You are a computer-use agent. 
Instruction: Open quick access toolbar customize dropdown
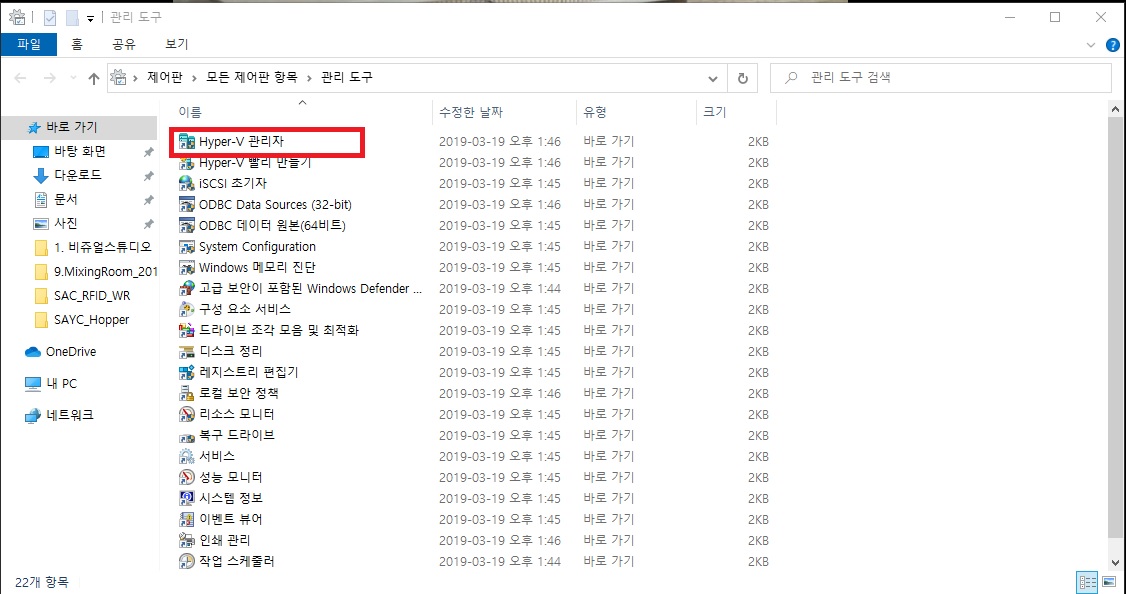[90, 18]
